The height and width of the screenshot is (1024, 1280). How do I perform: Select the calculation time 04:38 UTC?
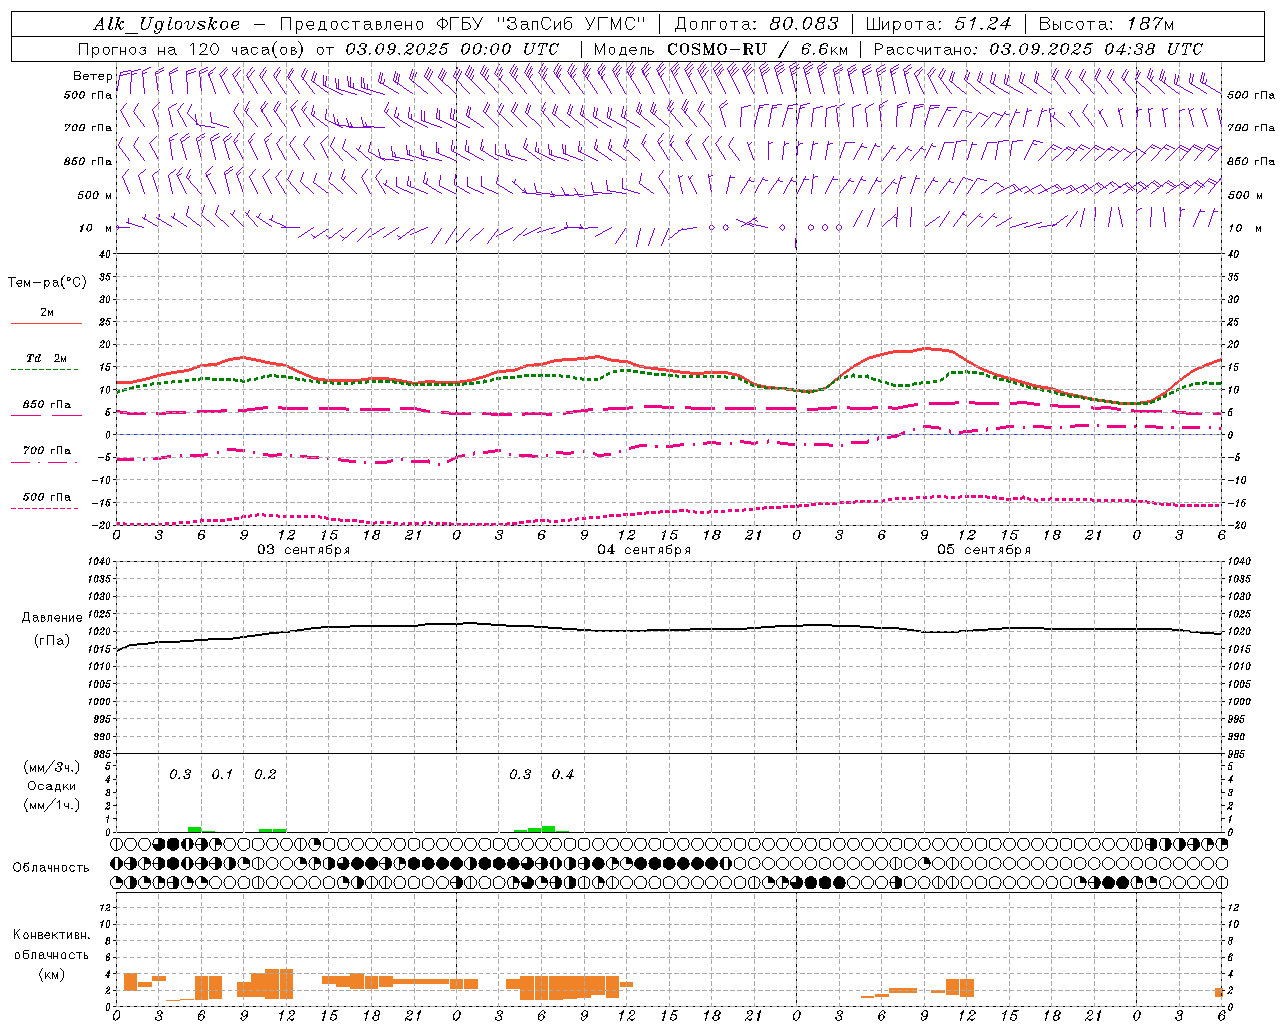(x=1153, y=49)
